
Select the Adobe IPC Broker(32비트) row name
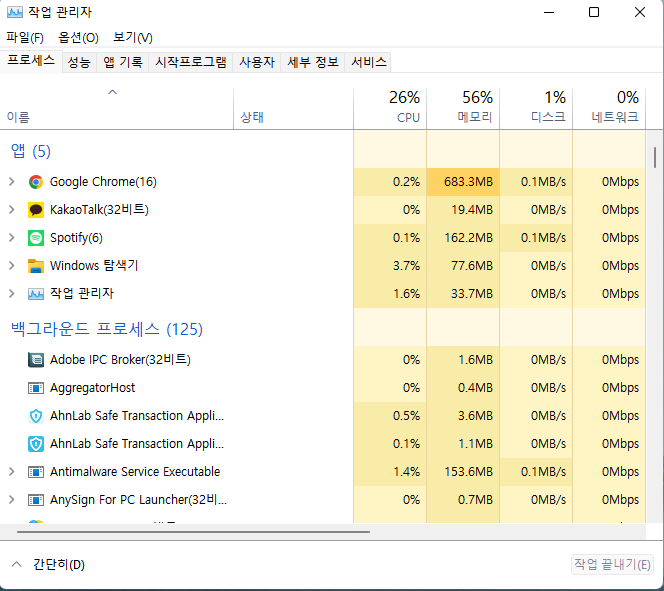120,360
